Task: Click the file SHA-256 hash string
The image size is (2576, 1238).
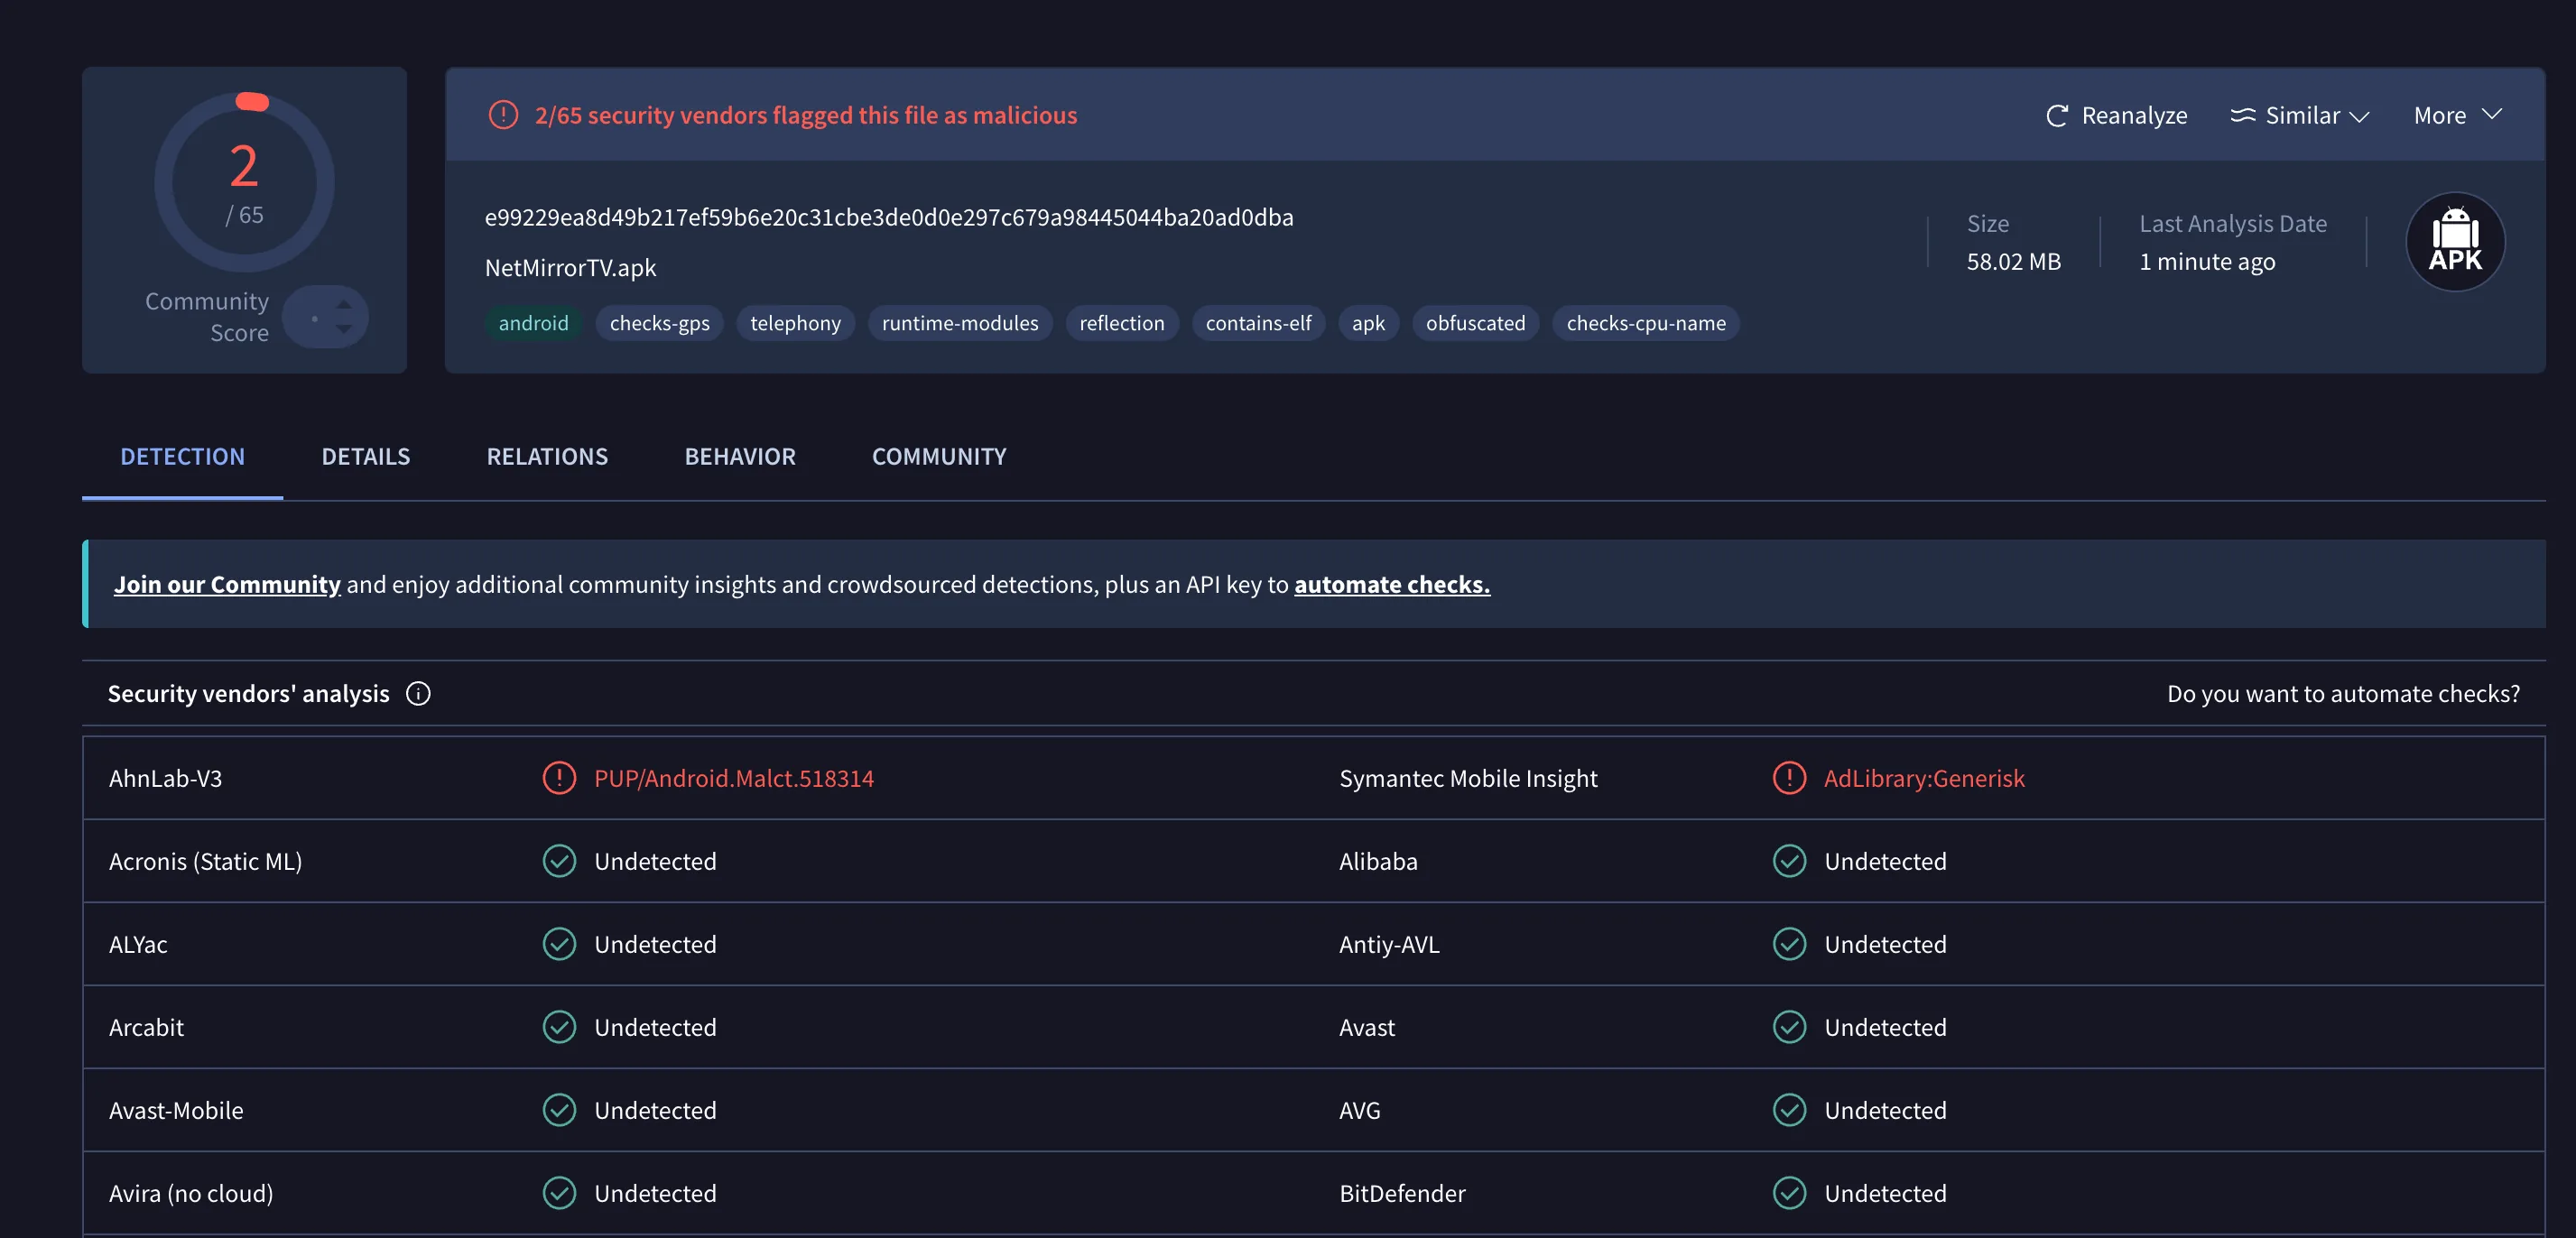Action: pos(889,217)
